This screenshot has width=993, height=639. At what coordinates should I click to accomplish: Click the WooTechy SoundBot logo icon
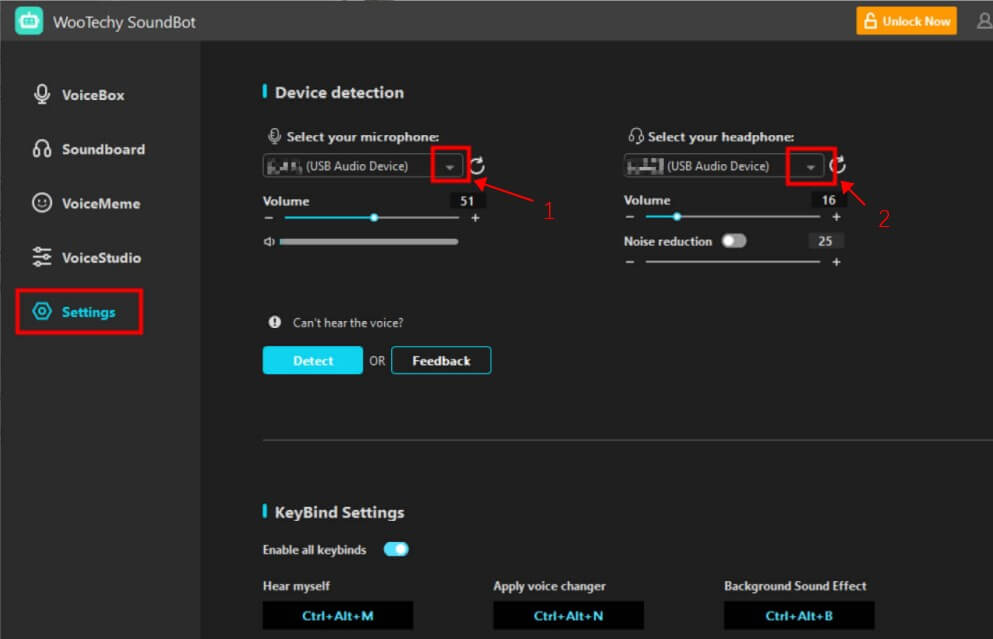29,21
